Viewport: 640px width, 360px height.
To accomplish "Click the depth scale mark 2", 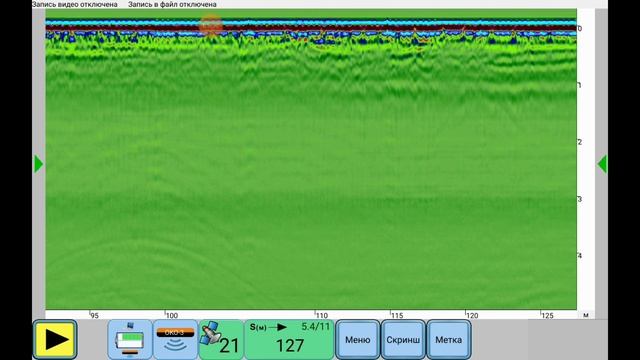I will [580, 142].
